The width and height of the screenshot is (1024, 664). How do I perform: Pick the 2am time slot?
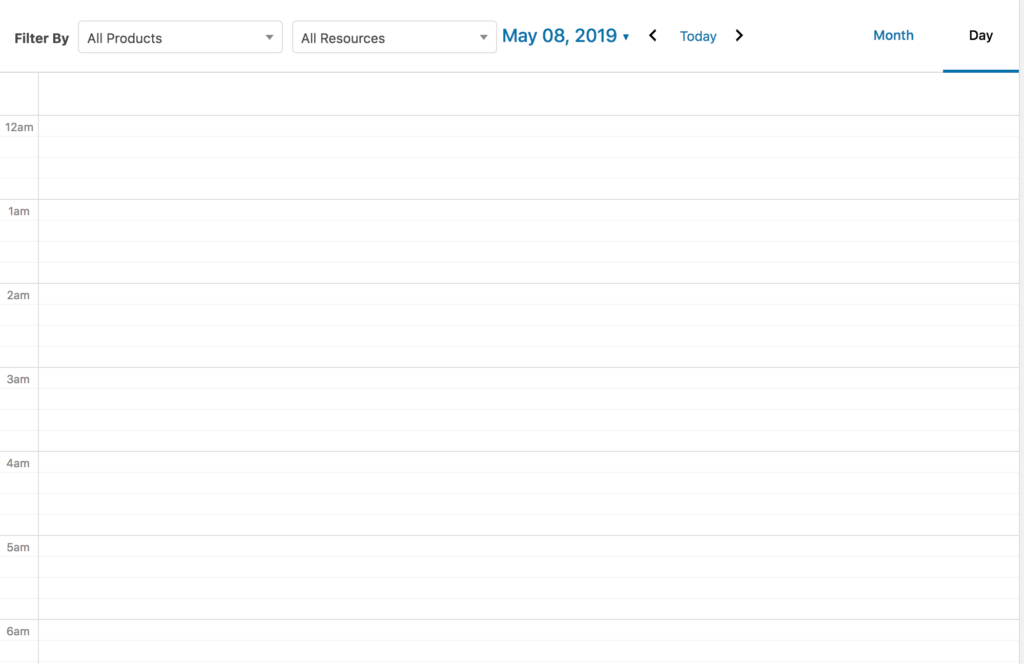click(528, 295)
